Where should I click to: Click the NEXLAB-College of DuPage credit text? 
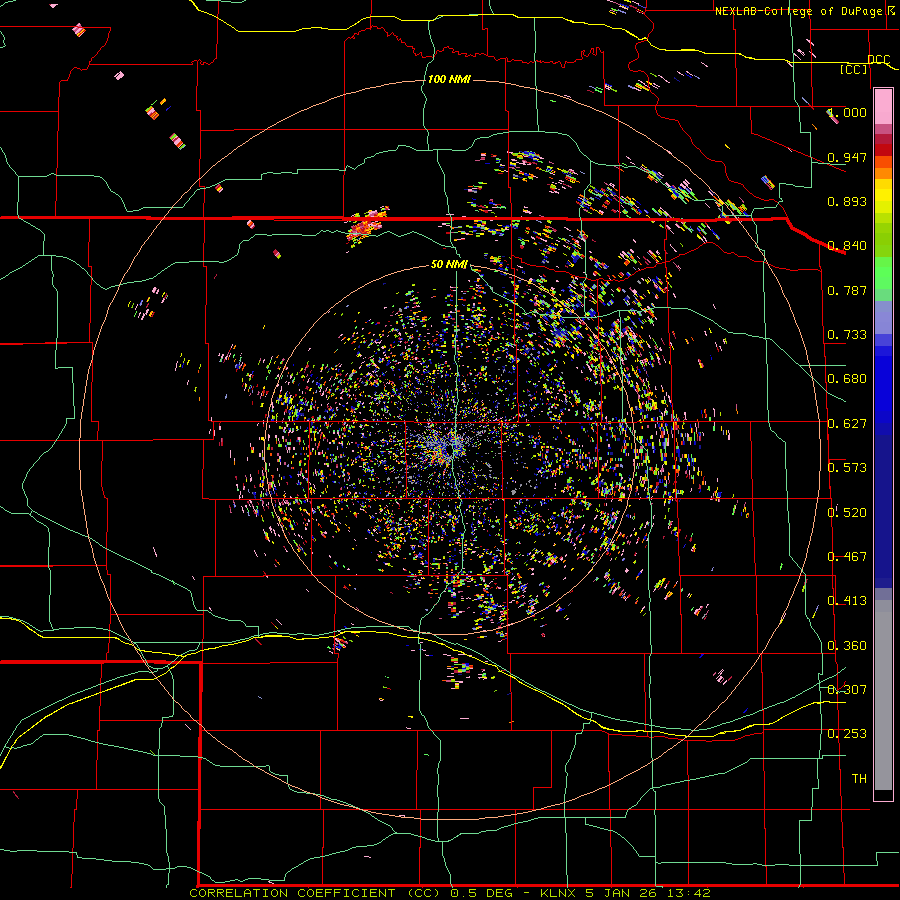pos(801,11)
